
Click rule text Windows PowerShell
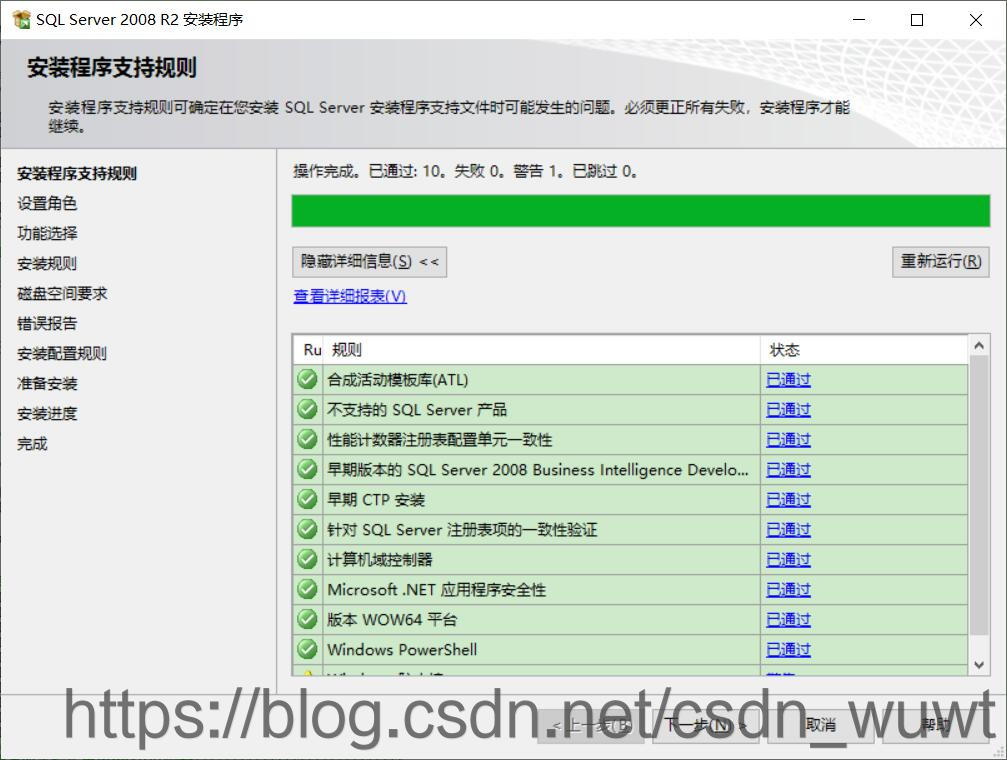(402, 650)
